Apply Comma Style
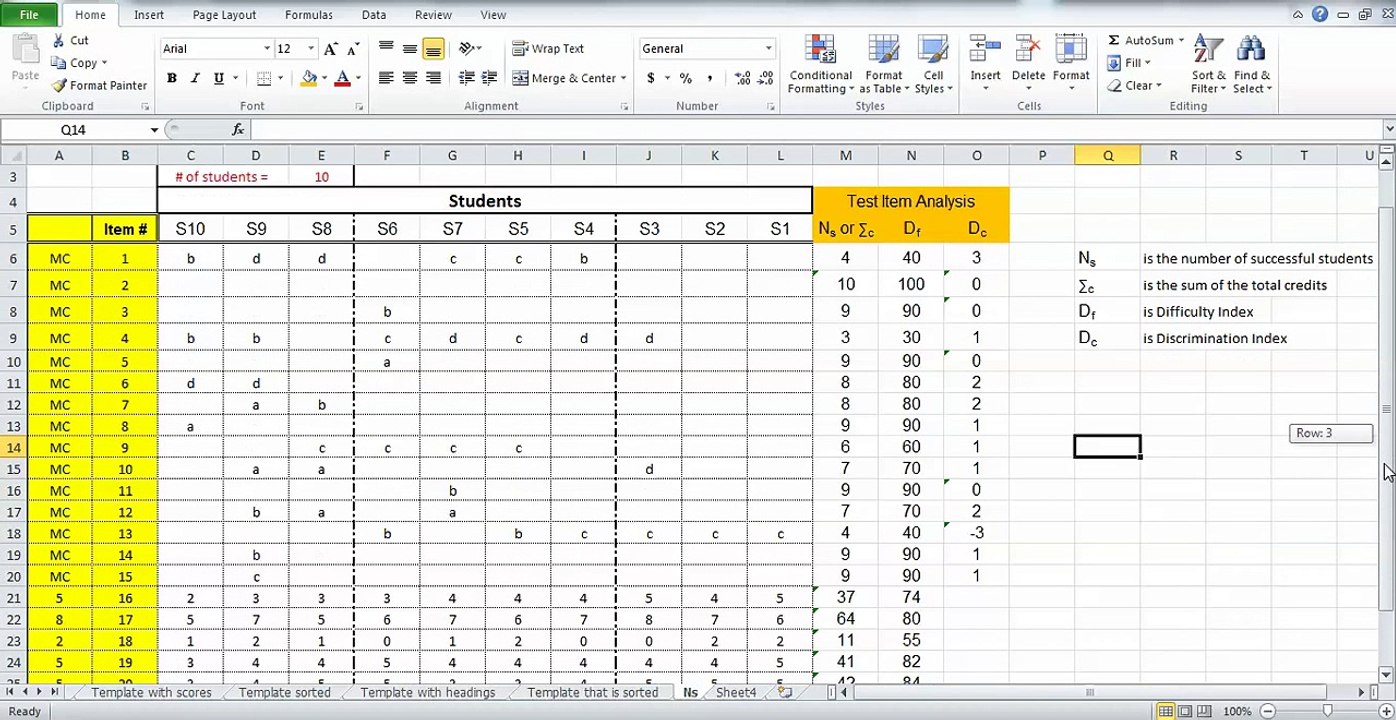1396x720 pixels. (710, 78)
